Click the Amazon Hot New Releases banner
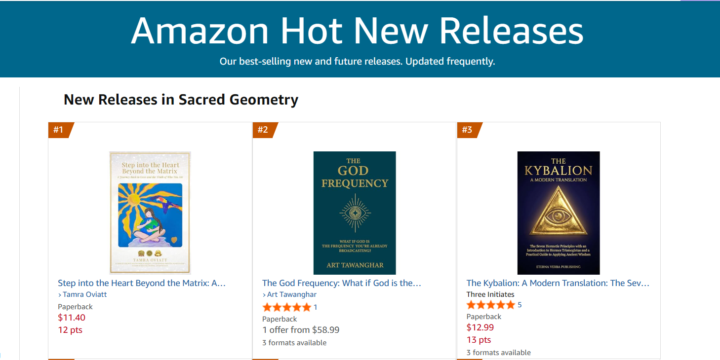720x360 pixels. click(x=357, y=39)
